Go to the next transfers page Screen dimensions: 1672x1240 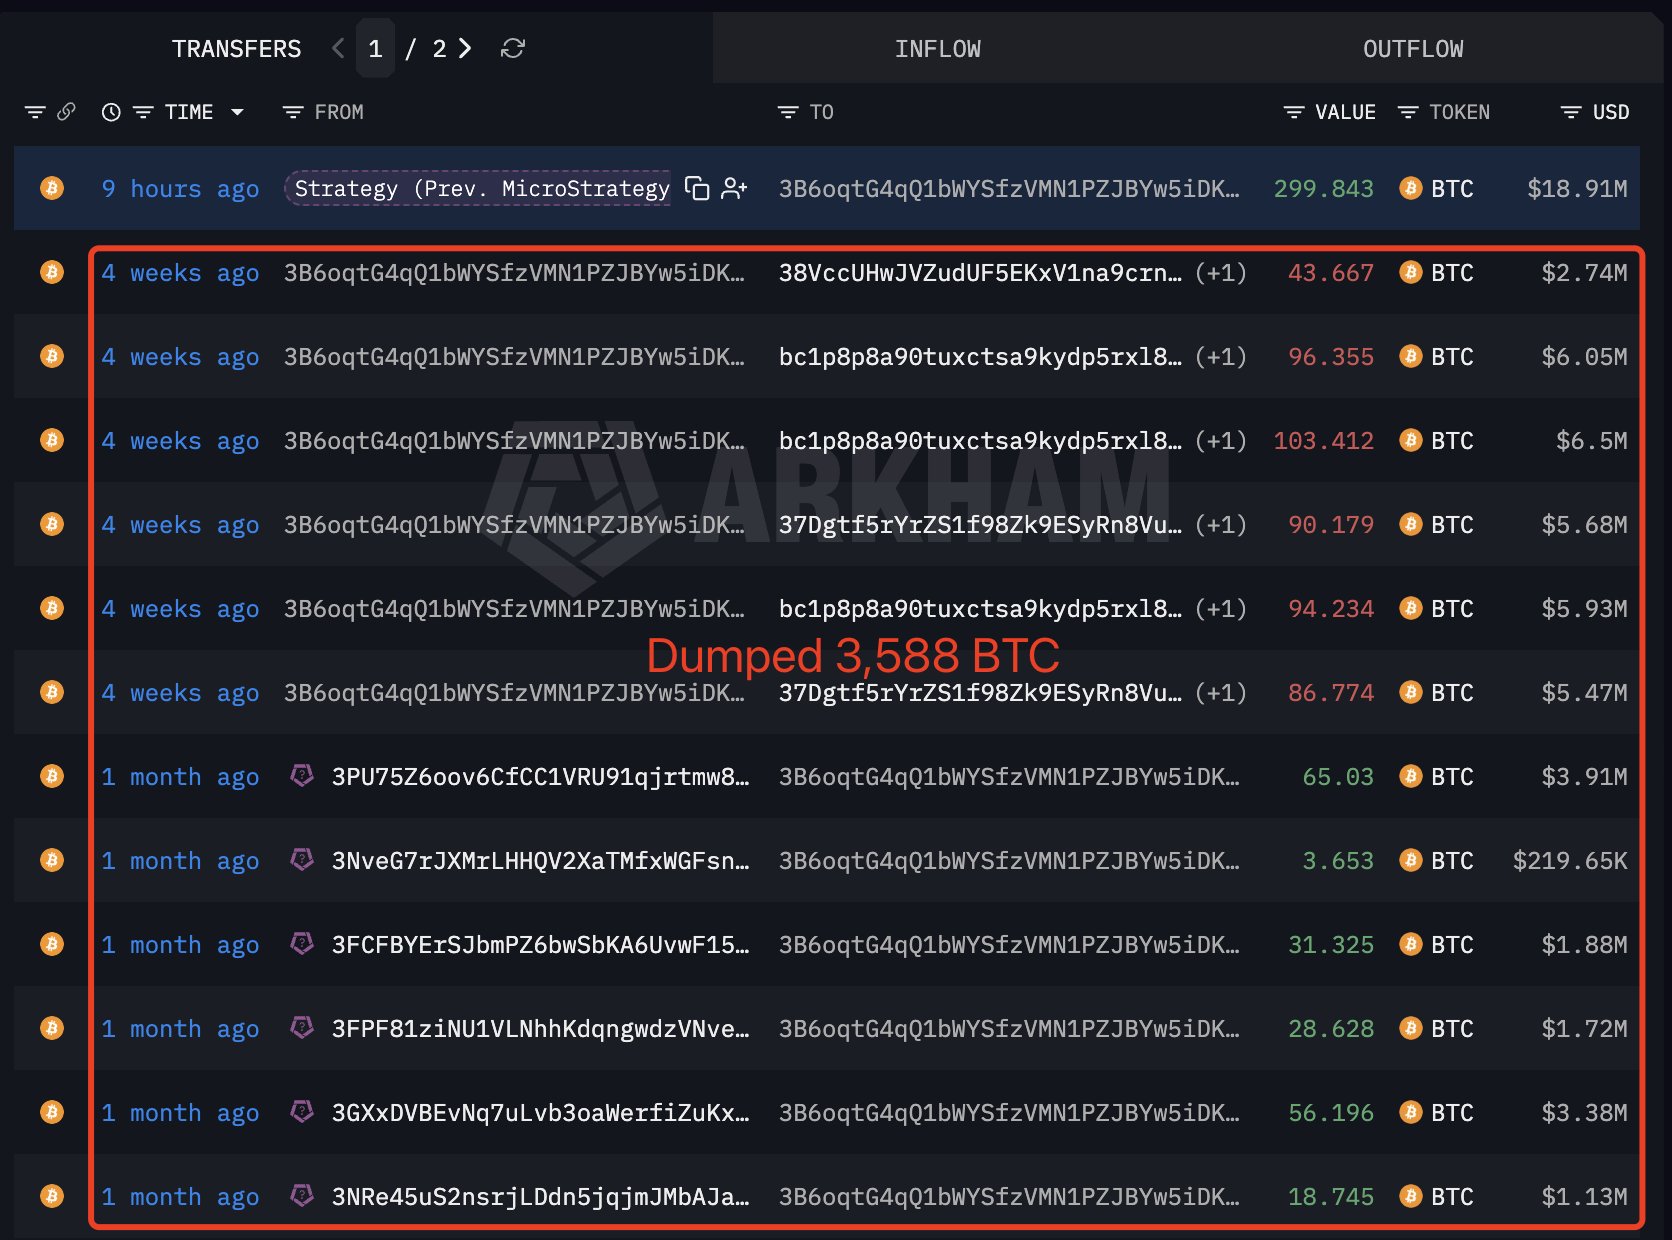coord(465,48)
